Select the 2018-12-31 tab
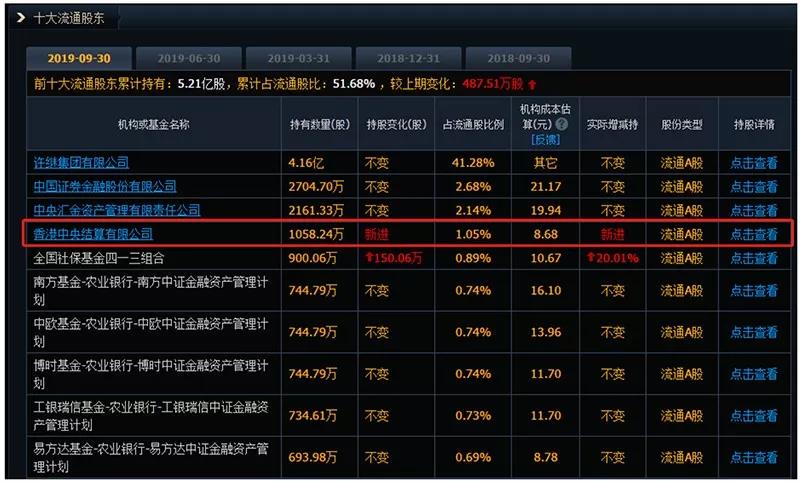This screenshot has height=483, width=800. pos(405,58)
